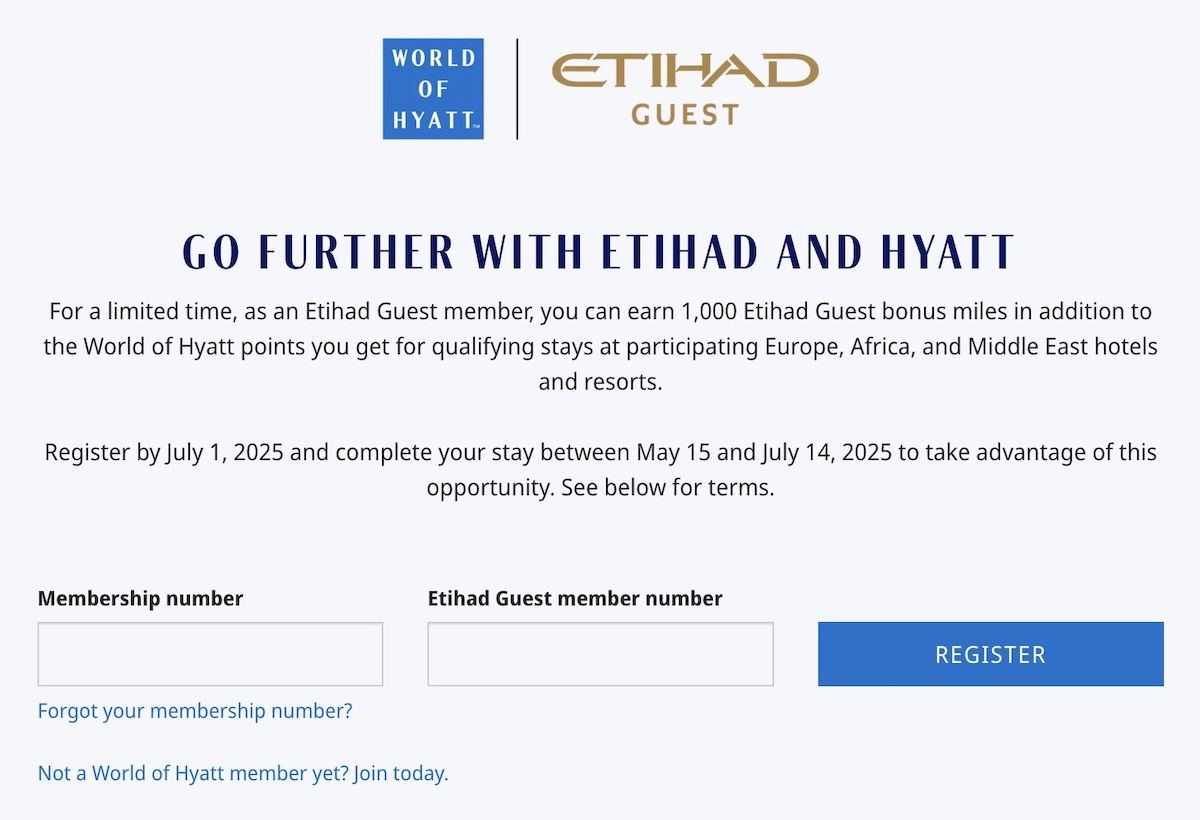
Task: Click the Etihad wordmark logo
Action: 685,72
